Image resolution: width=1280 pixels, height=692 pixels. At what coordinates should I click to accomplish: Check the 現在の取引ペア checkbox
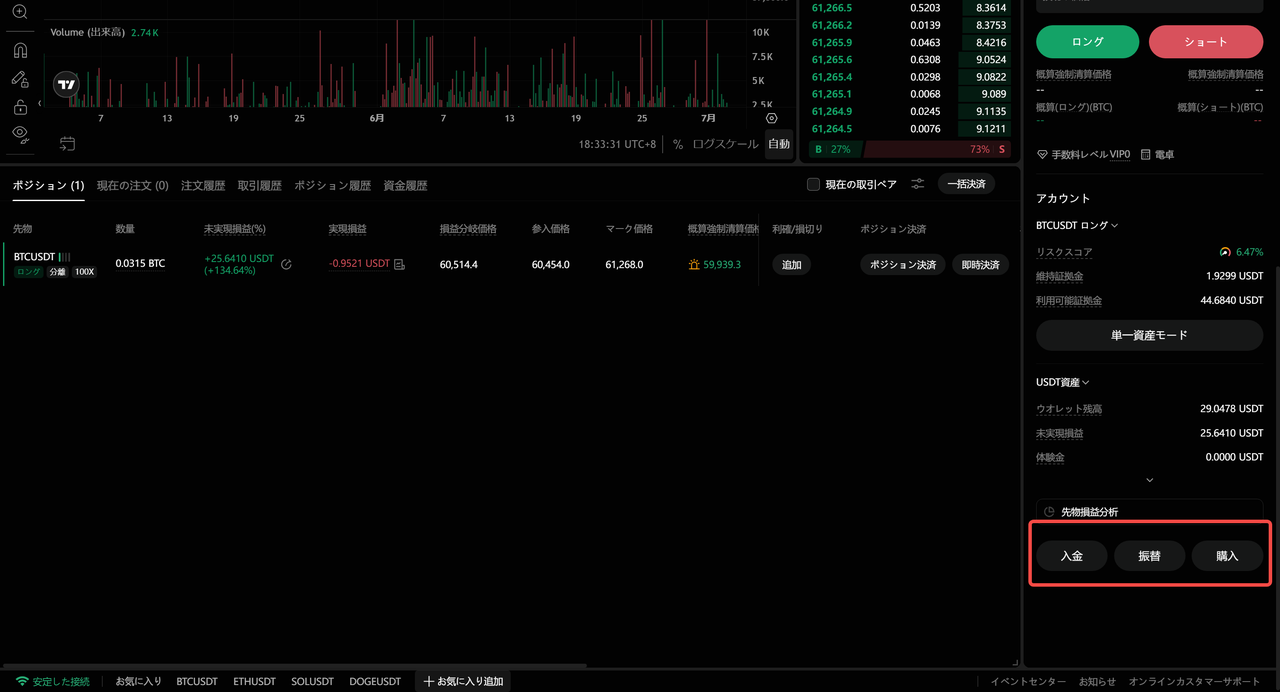(813, 184)
